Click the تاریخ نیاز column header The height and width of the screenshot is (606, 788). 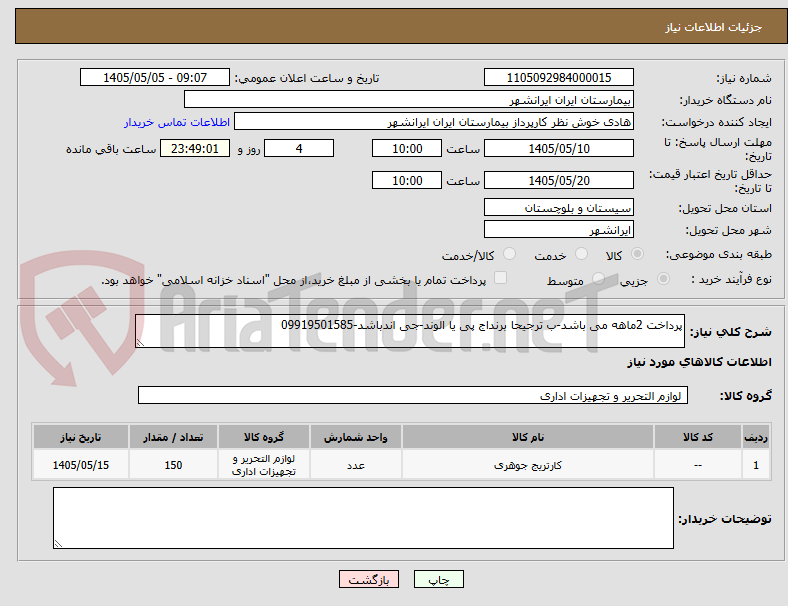81,437
